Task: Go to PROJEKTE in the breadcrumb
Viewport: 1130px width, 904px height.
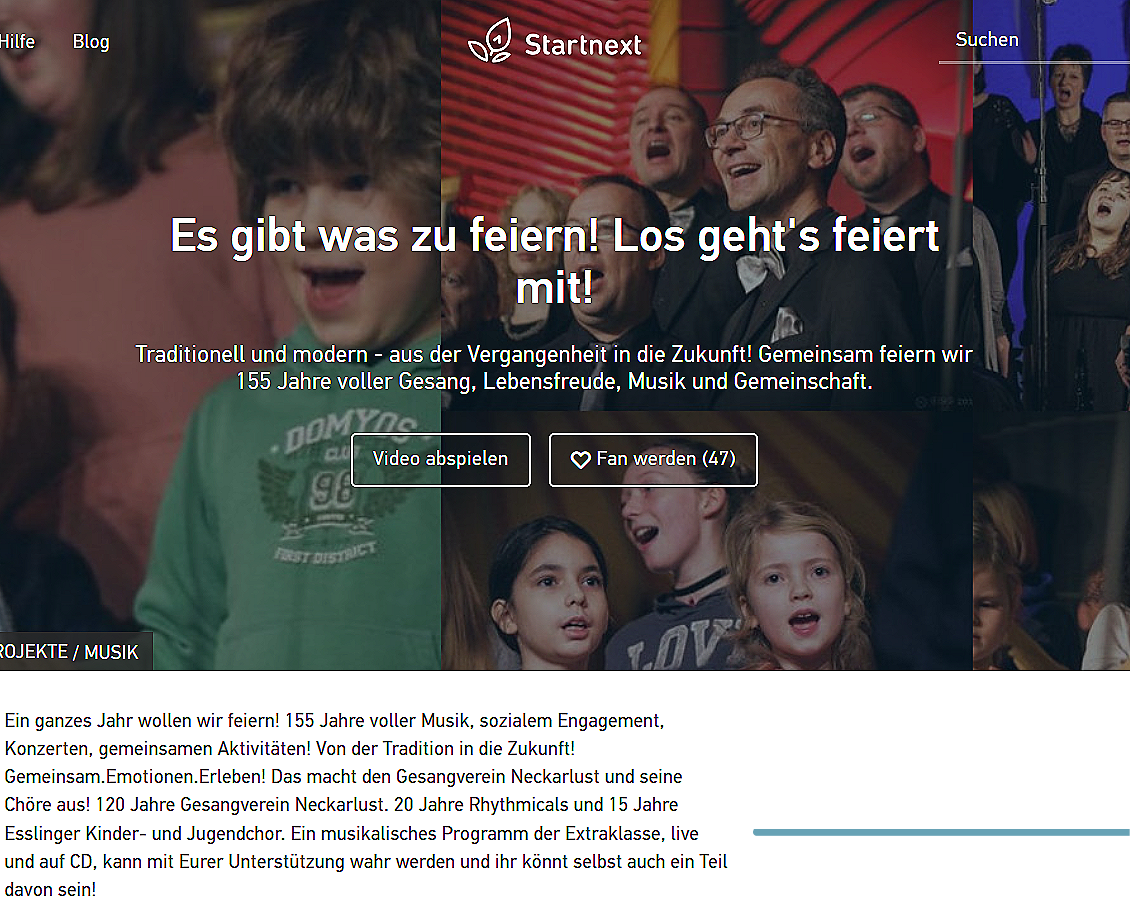Action: pos(34,652)
